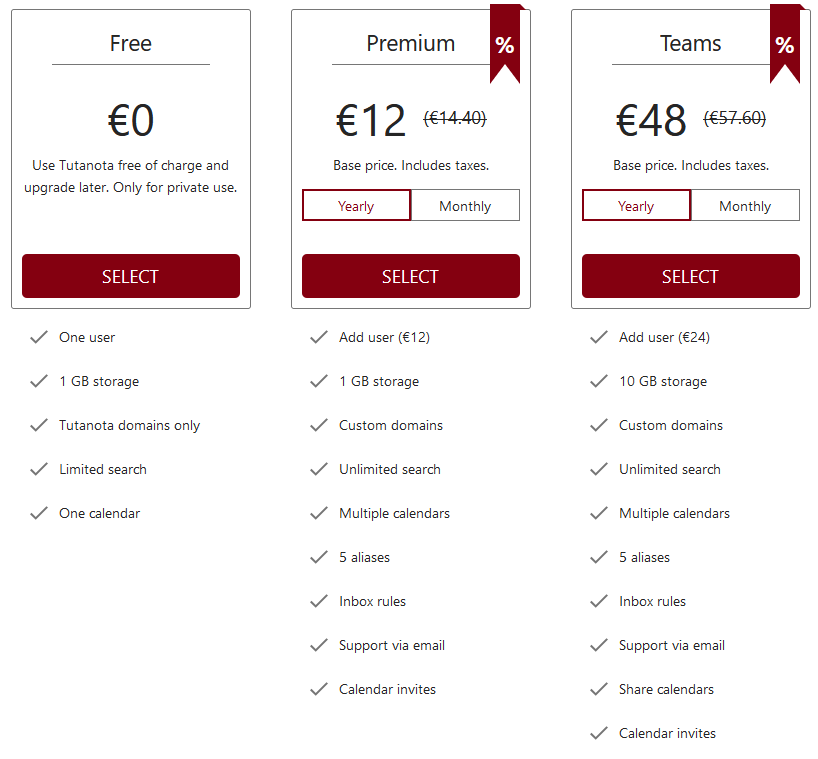Select the Teams plan
This screenshot has height=759, width=818.
click(691, 276)
